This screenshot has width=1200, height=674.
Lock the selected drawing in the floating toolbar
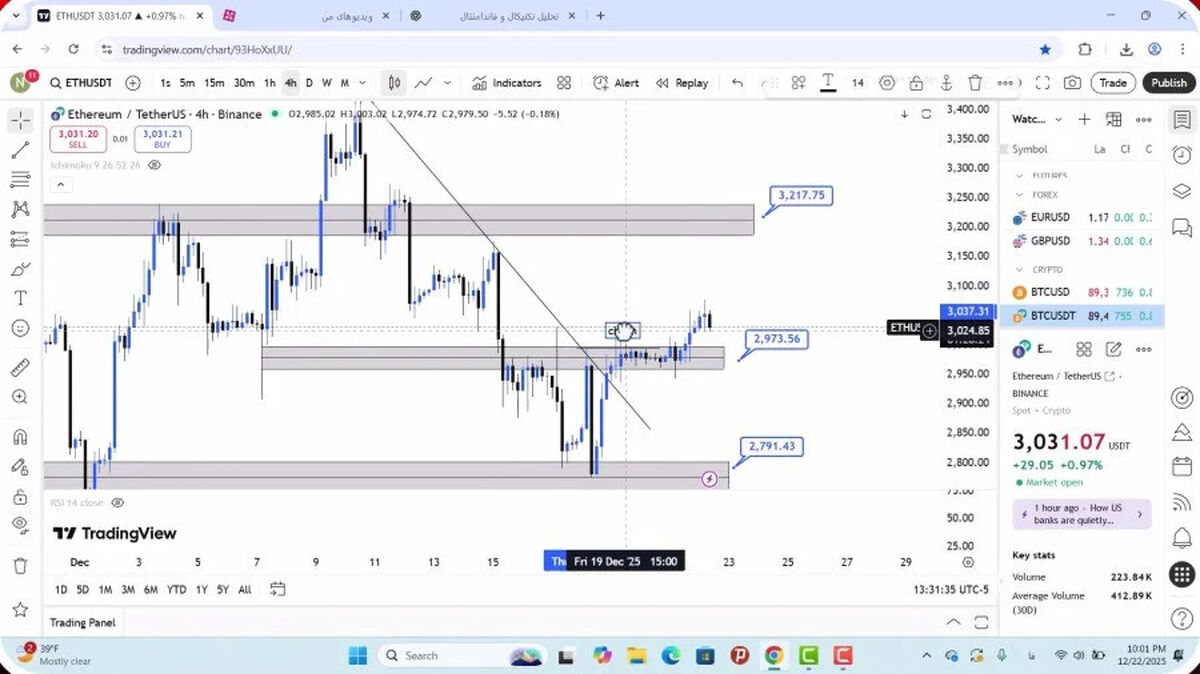click(916, 83)
